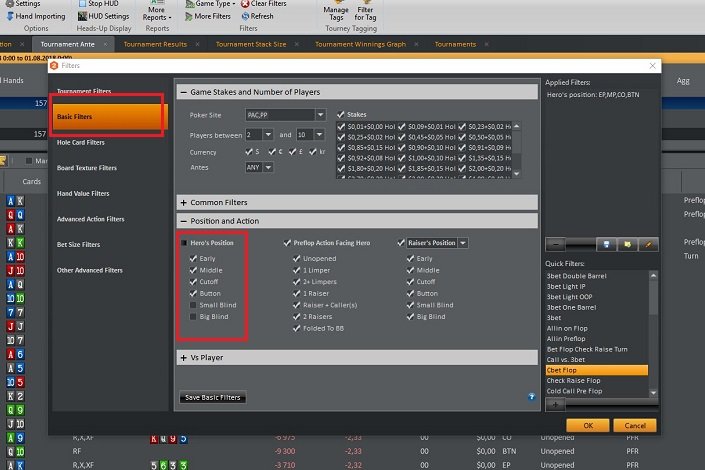Expand the Vs Player section
This screenshot has width=705, height=470.
click(184, 357)
